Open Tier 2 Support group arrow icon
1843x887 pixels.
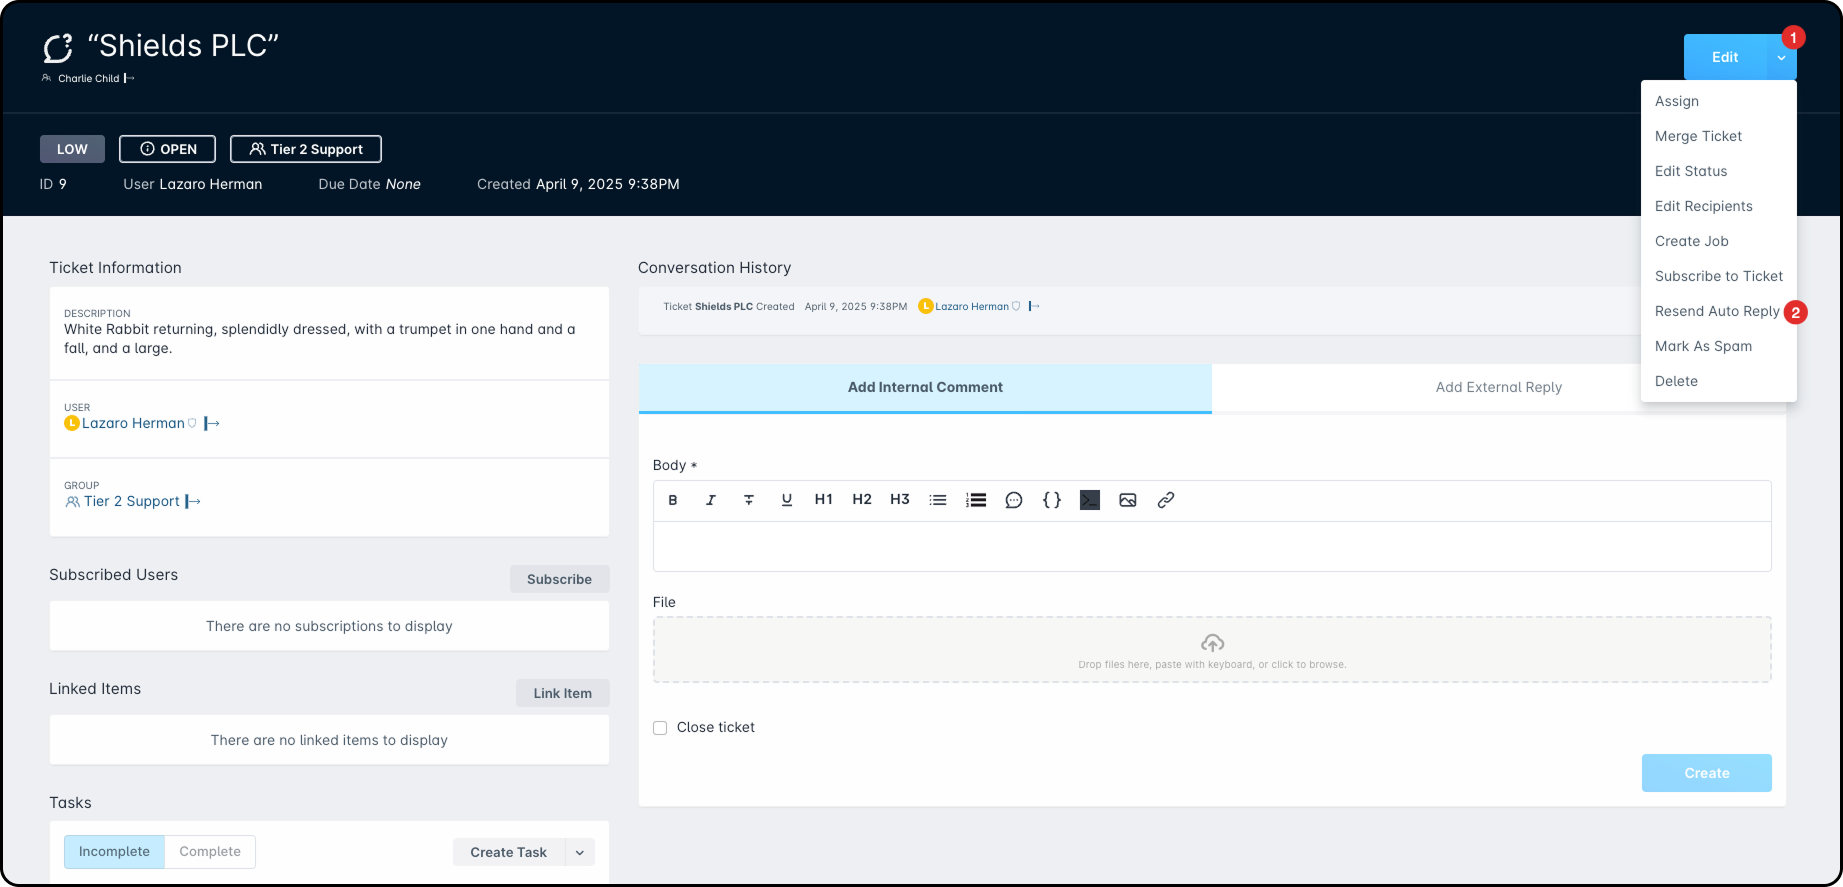[x=193, y=502]
